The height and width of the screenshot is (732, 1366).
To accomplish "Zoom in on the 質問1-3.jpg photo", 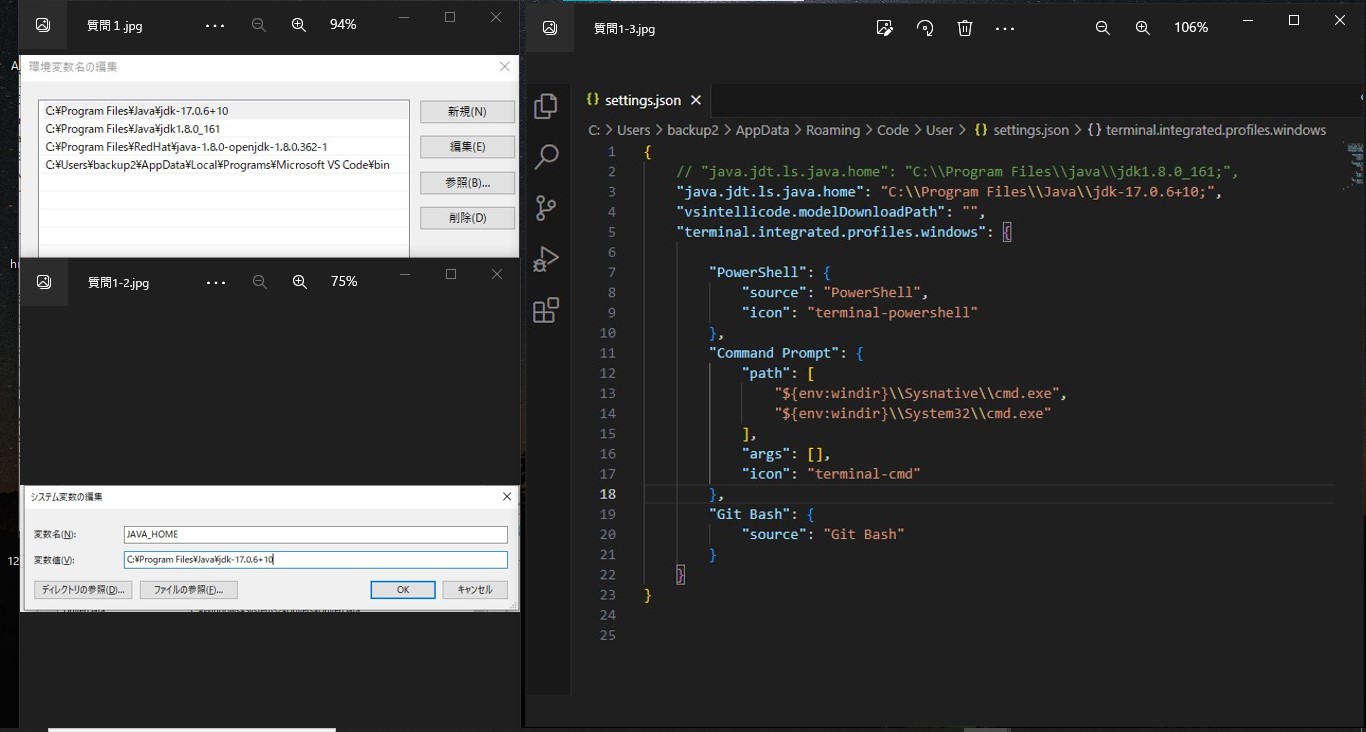I will 1142,28.
